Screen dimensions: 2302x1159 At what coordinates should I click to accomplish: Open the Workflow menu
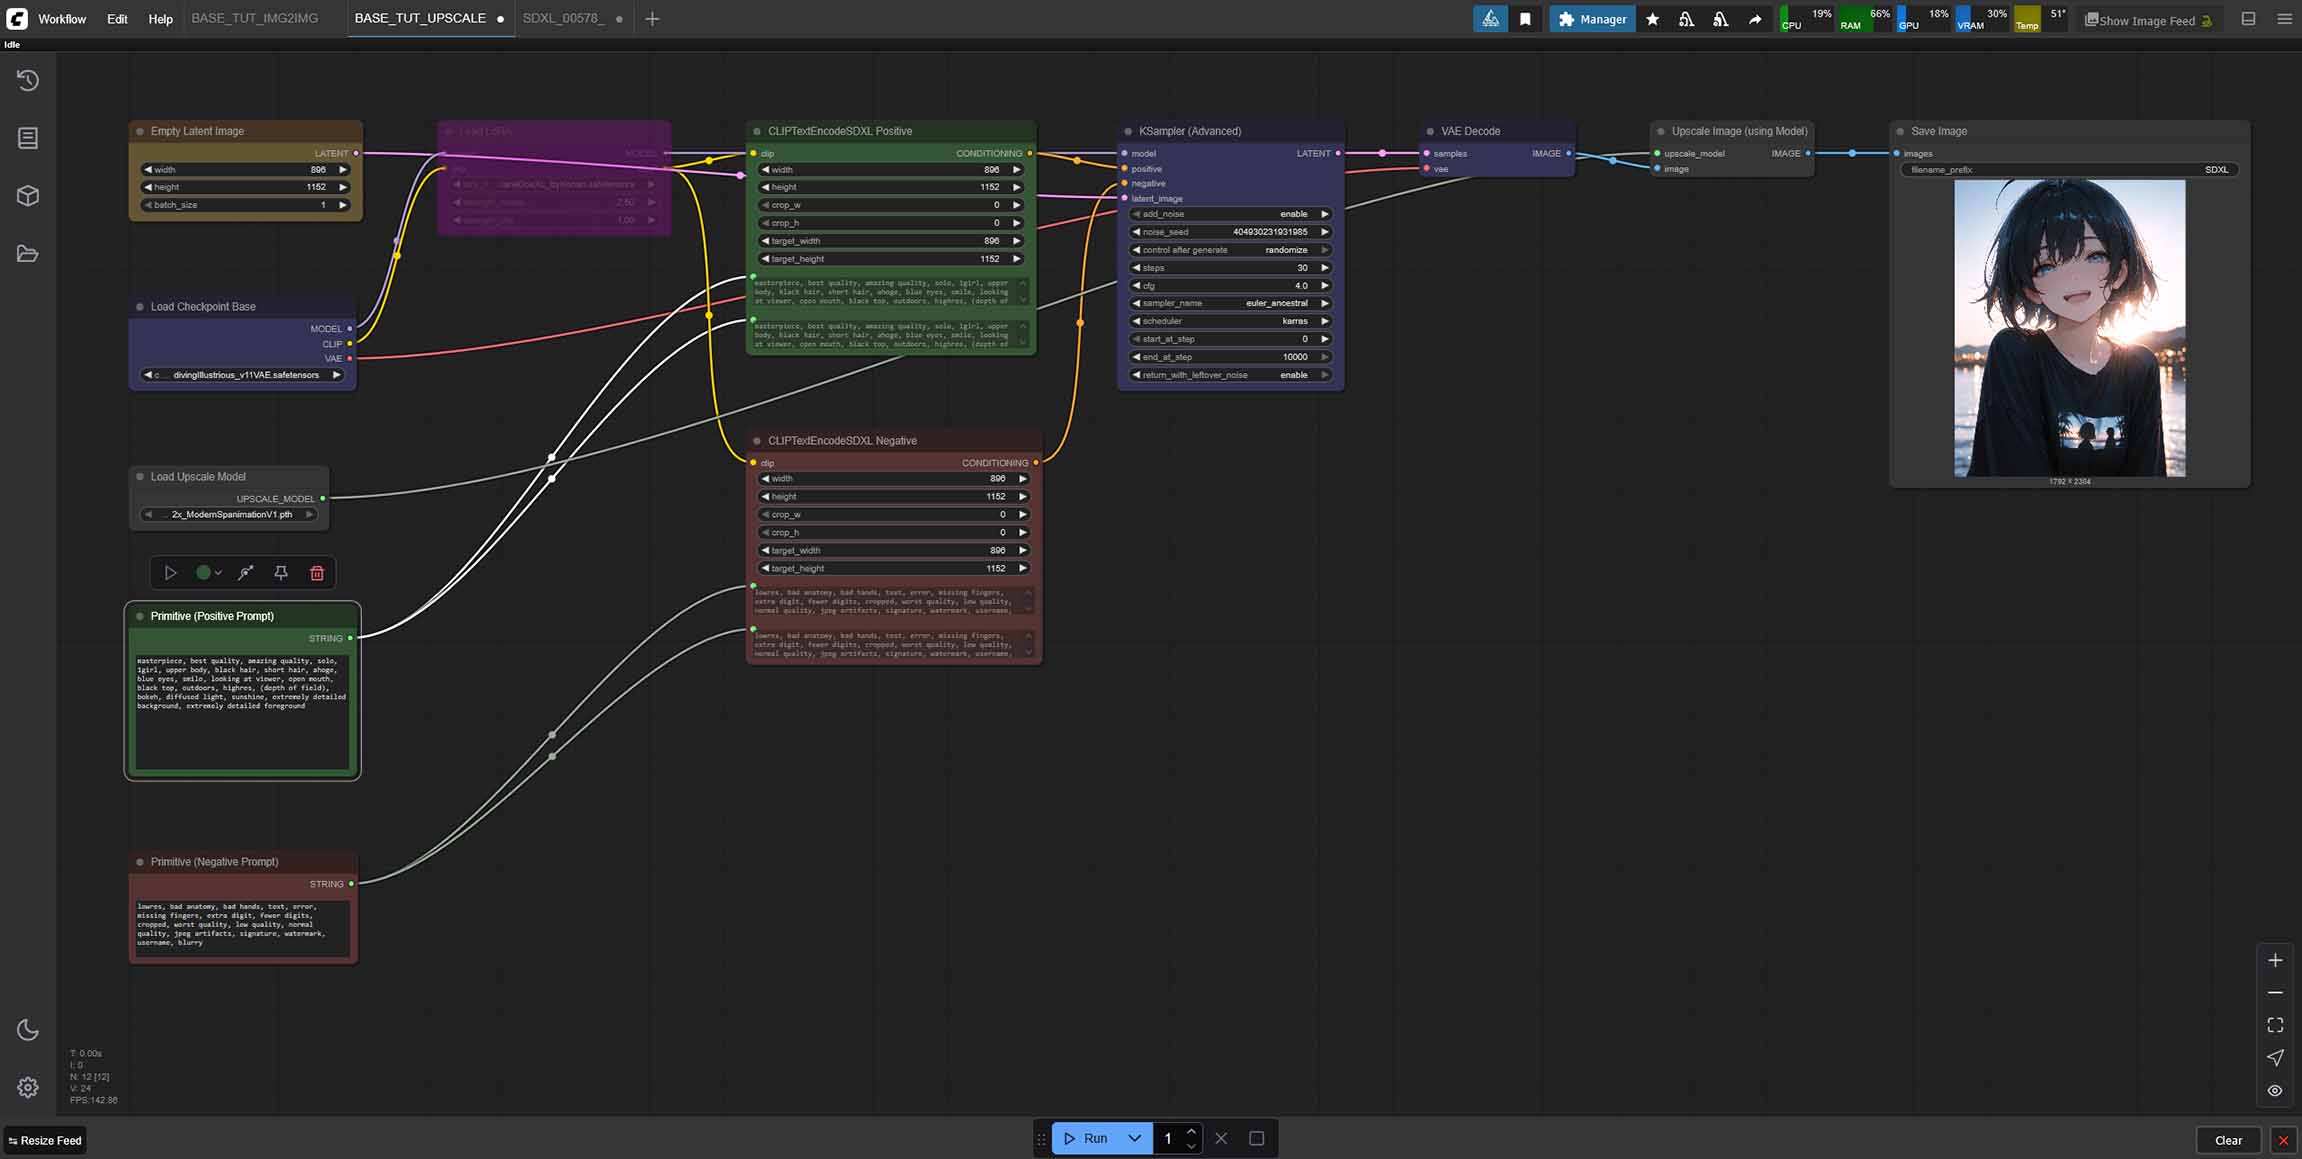62,19
